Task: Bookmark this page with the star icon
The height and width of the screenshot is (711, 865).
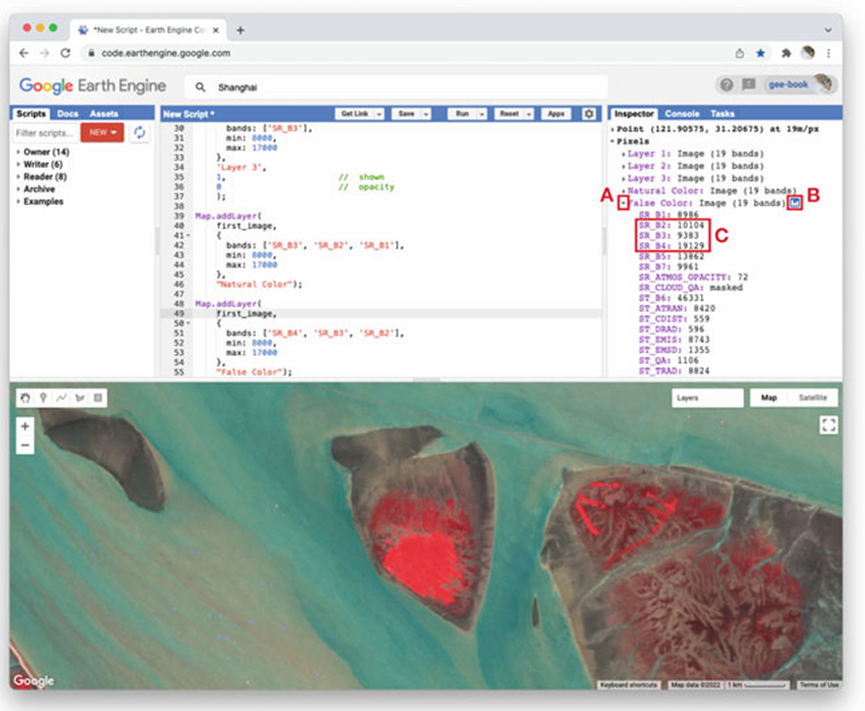Action: click(761, 53)
